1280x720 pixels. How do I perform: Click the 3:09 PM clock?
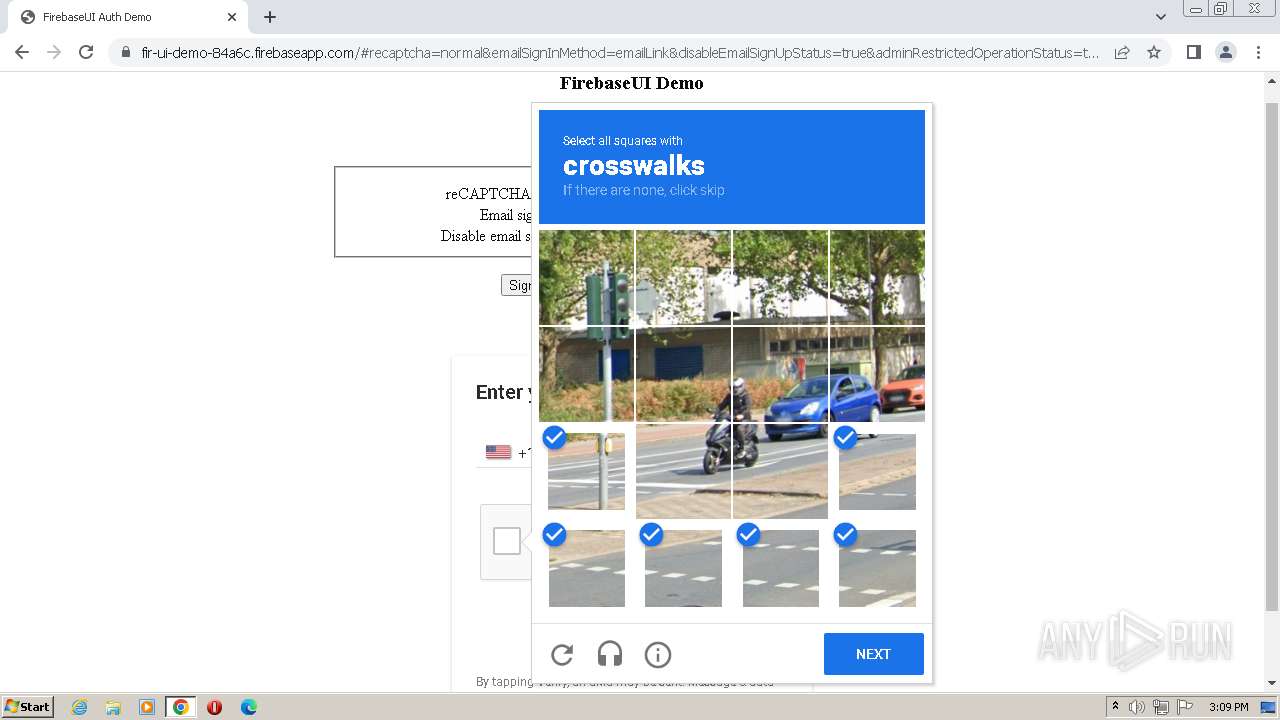(1229, 707)
